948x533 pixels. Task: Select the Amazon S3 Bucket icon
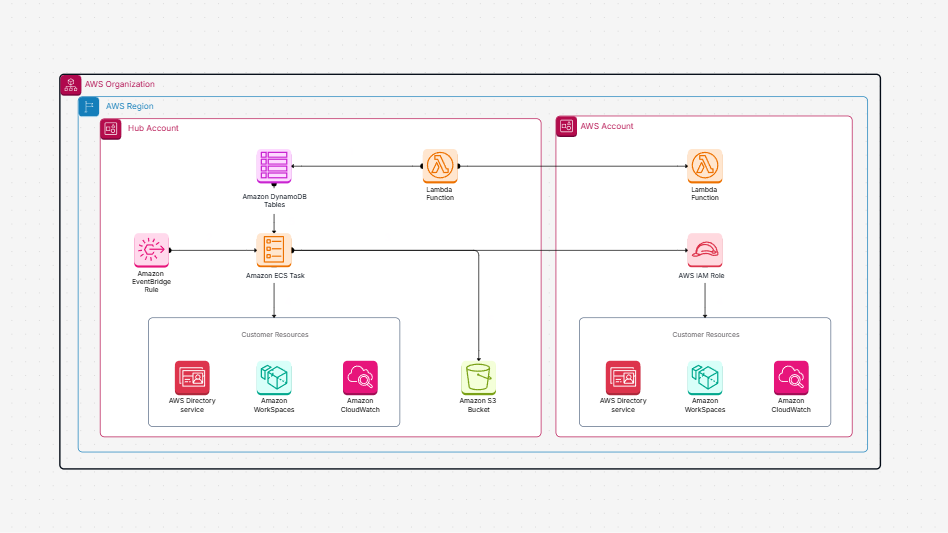tap(478, 378)
